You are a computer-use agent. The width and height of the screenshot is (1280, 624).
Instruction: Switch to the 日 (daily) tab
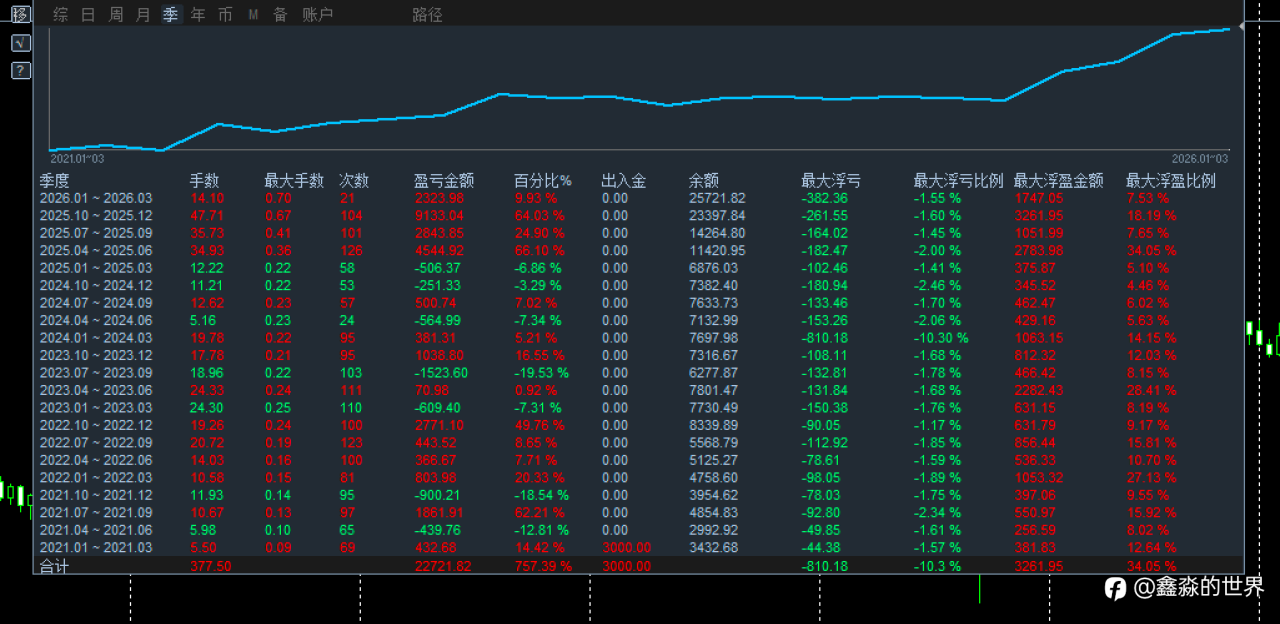pyautogui.click(x=89, y=15)
